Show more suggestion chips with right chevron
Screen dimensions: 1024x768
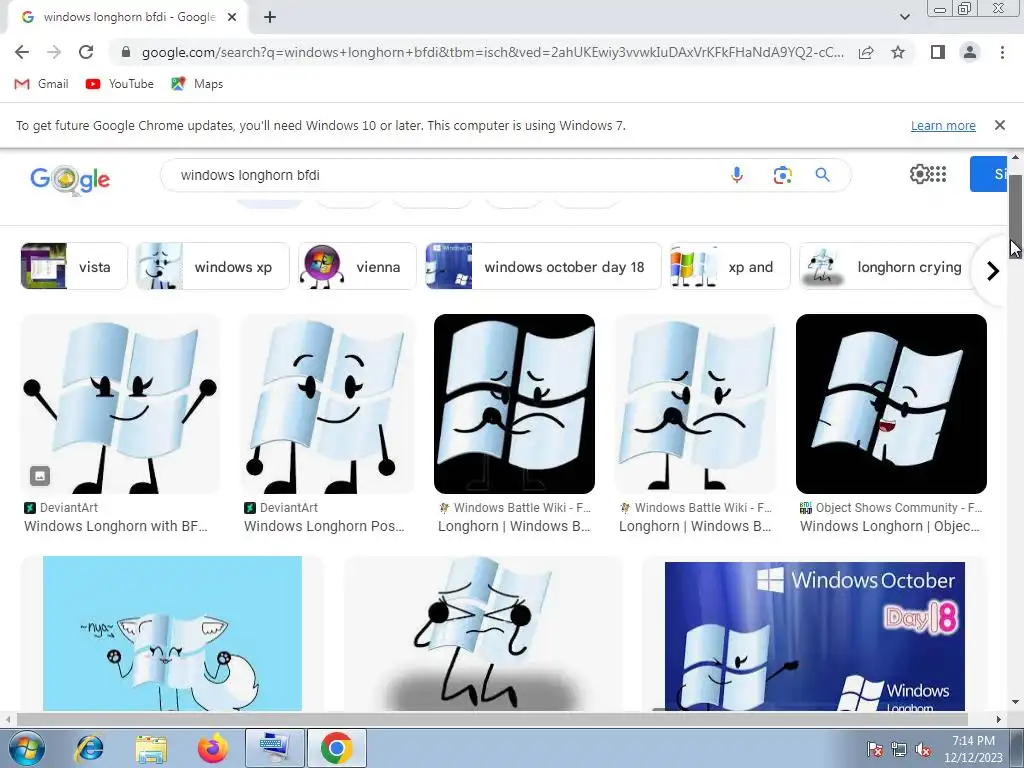click(x=993, y=270)
